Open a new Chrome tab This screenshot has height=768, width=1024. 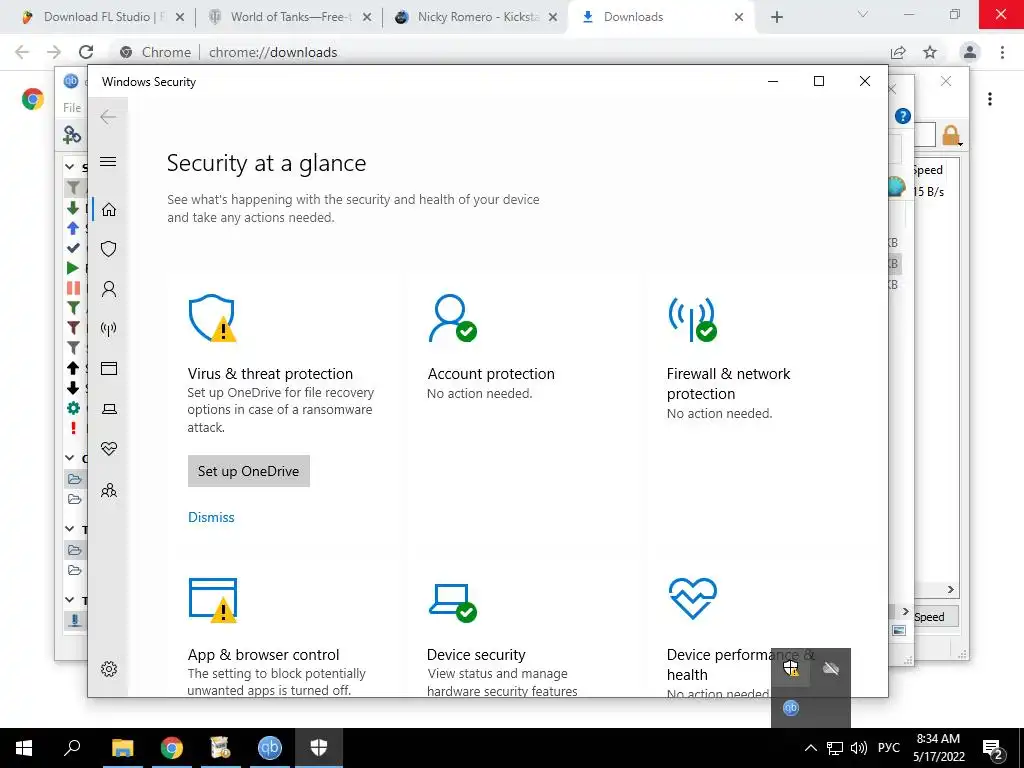coord(776,17)
